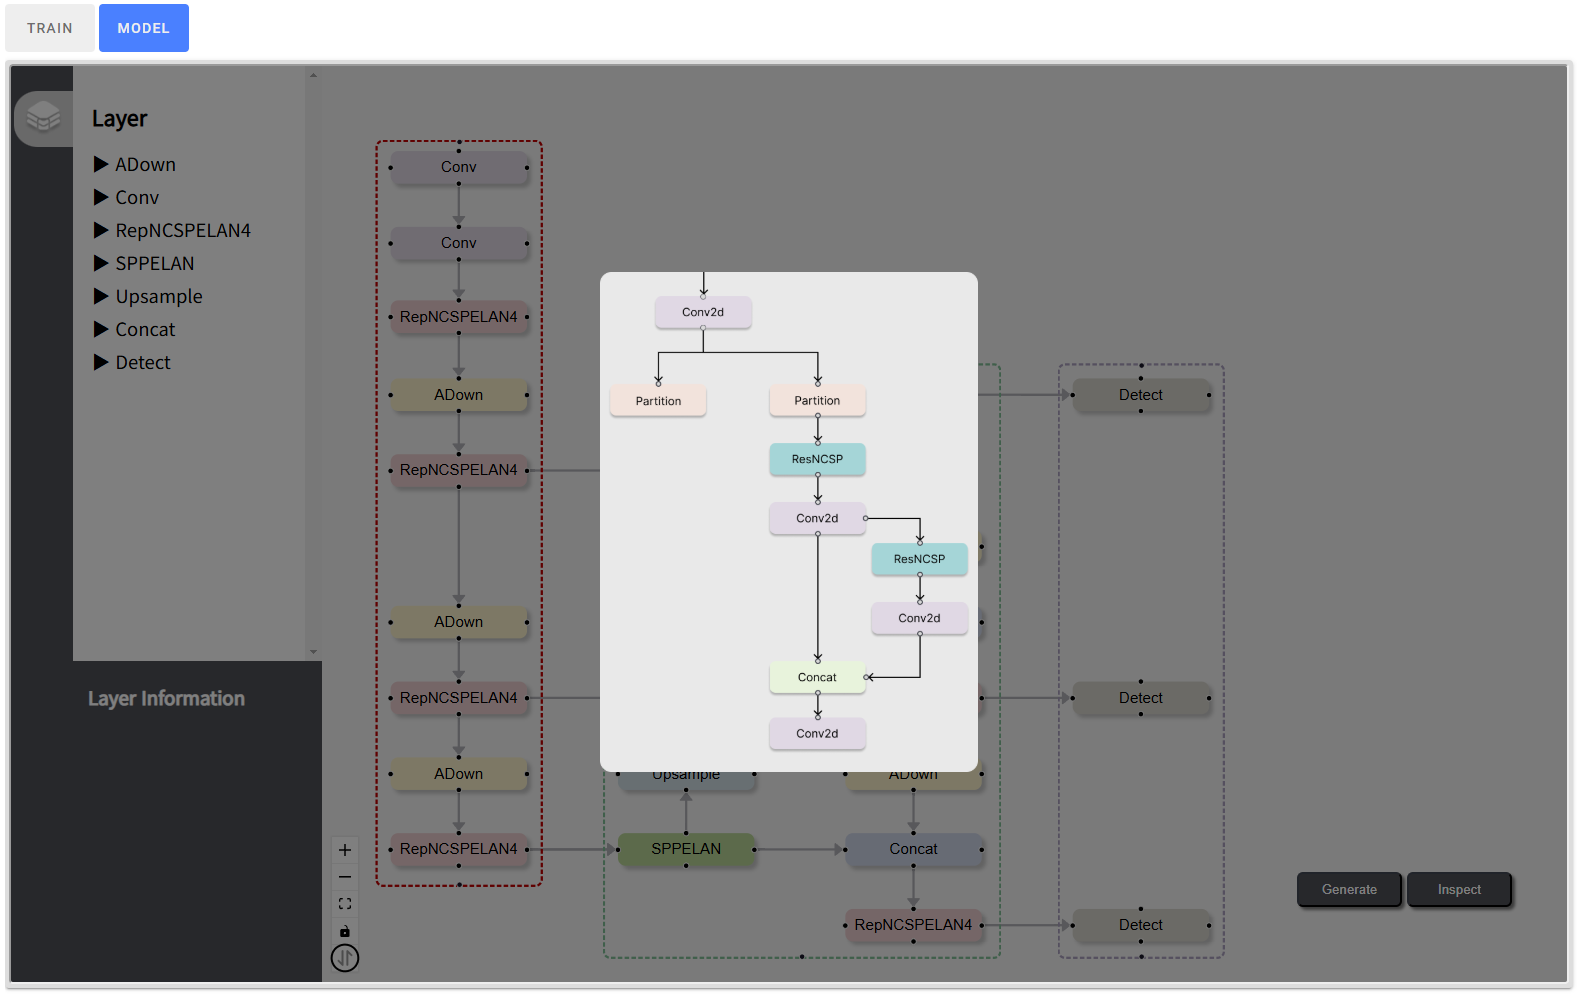Zoom out with the minus control
Screen dimensions: 1577x996
tap(345, 877)
